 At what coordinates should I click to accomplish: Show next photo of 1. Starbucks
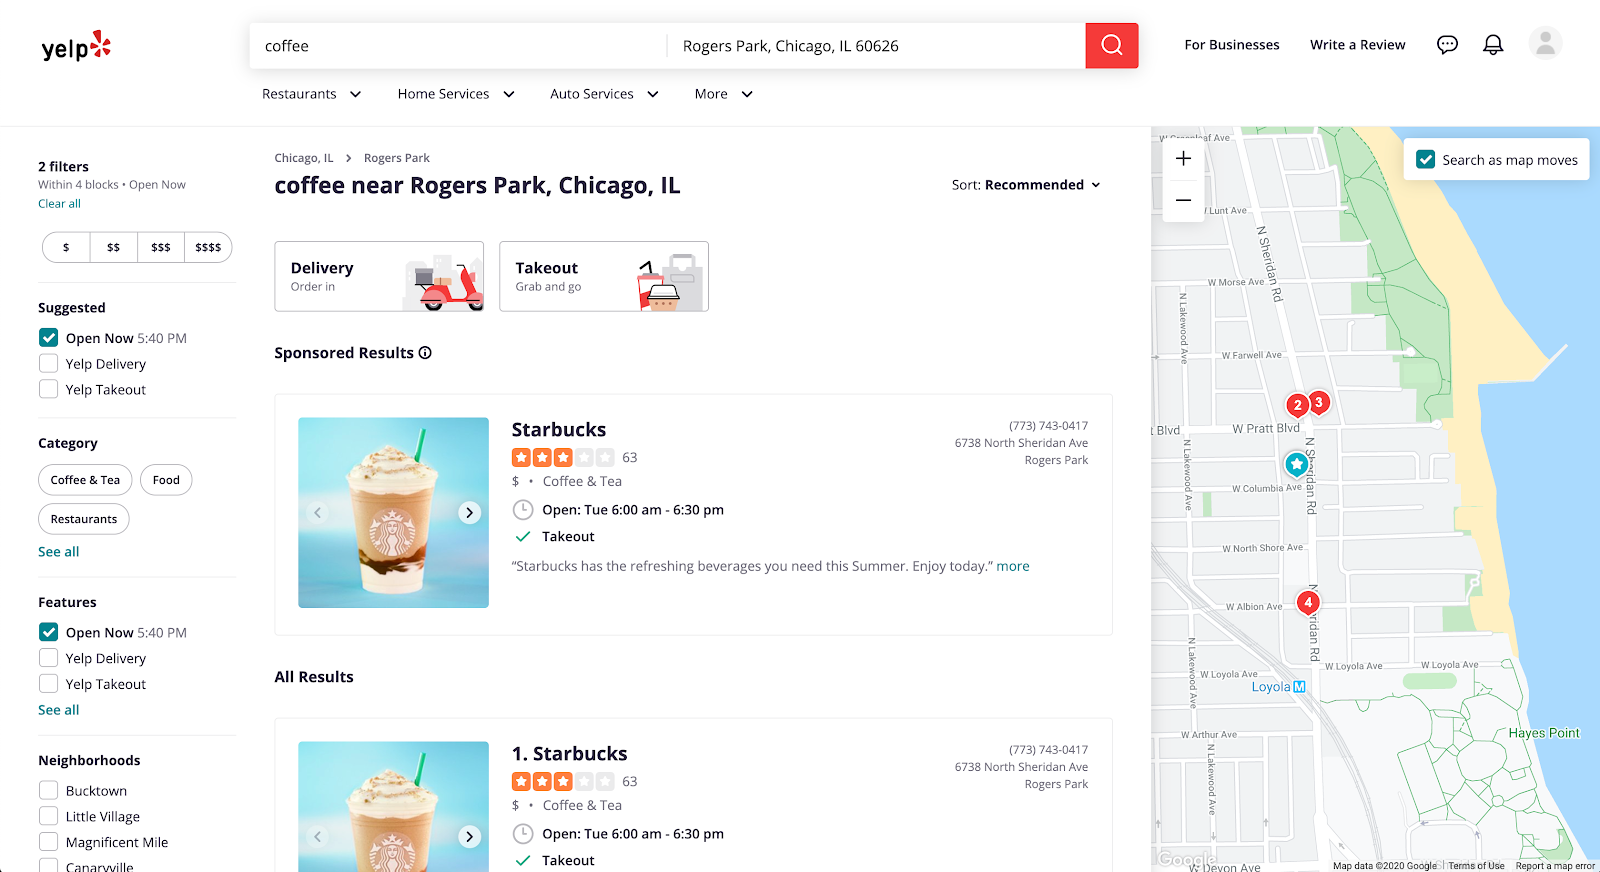469,837
